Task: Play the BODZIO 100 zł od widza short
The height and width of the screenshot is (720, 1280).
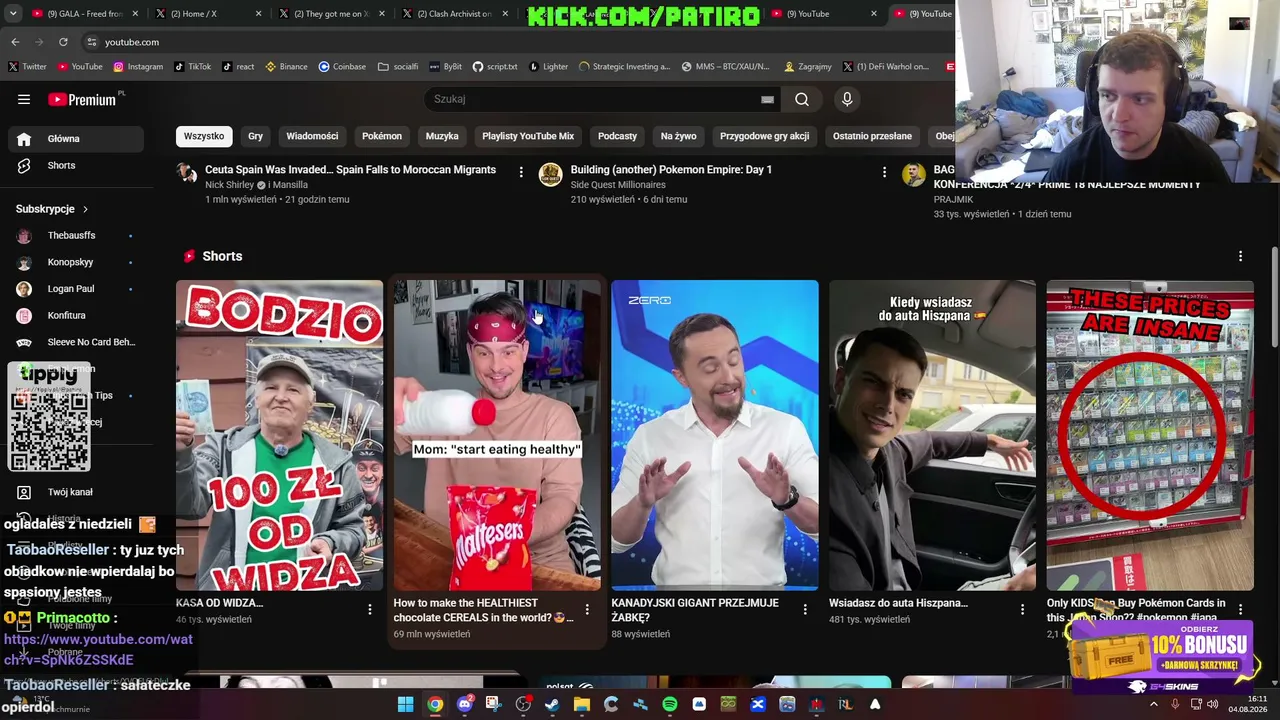Action: (x=279, y=436)
